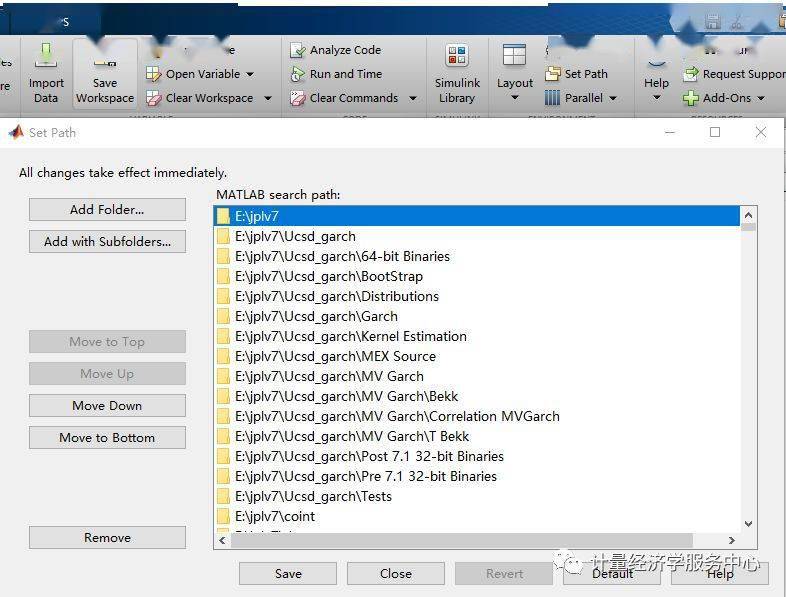Click the Layout icon
Screen dimensions: 786x597
coord(514,55)
